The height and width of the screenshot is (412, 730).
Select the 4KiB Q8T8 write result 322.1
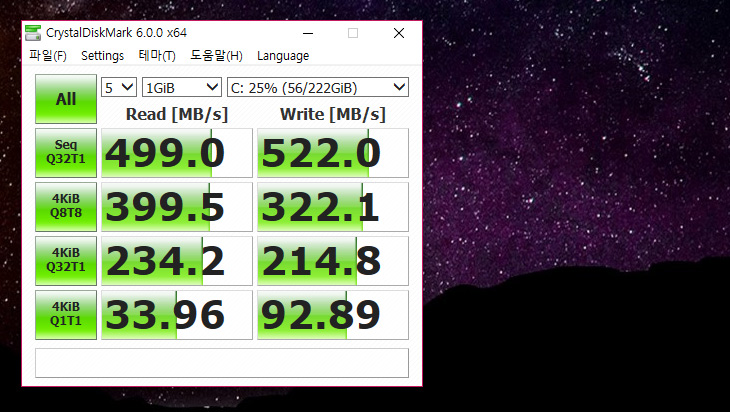tap(333, 207)
